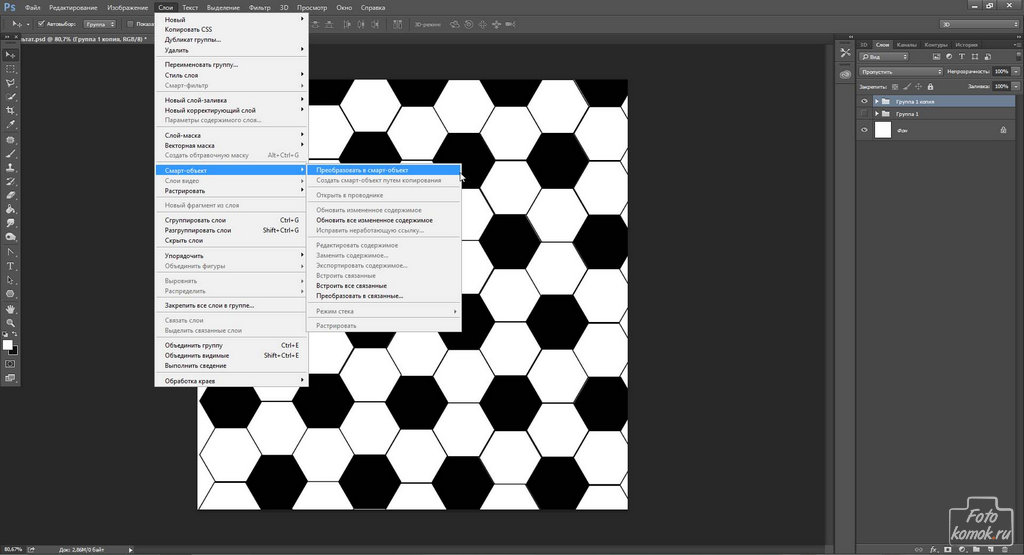Click the new adjustment layer icon
This screenshot has height=555, width=1024.
[961, 549]
